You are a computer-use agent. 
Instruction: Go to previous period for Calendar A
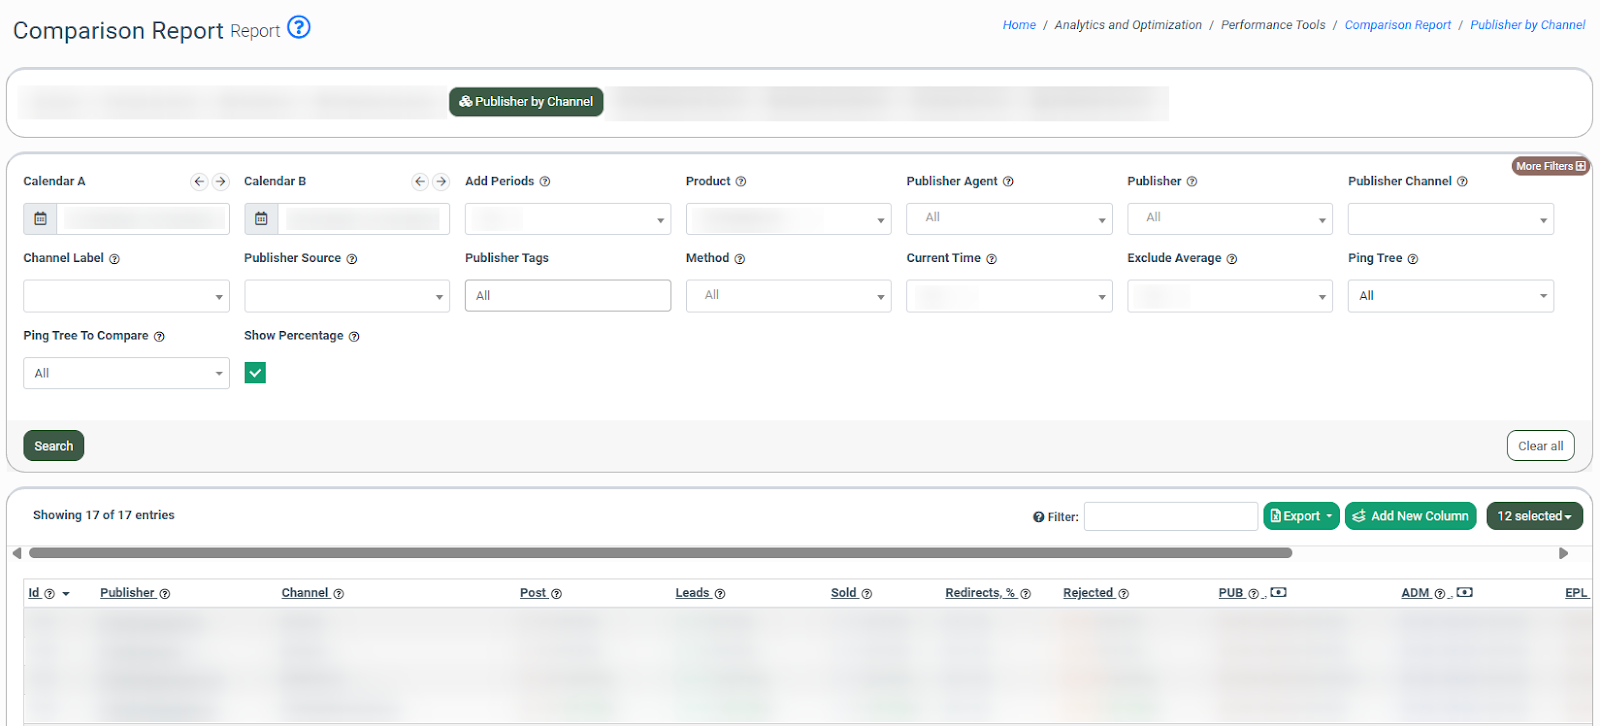[x=199, y=181]
